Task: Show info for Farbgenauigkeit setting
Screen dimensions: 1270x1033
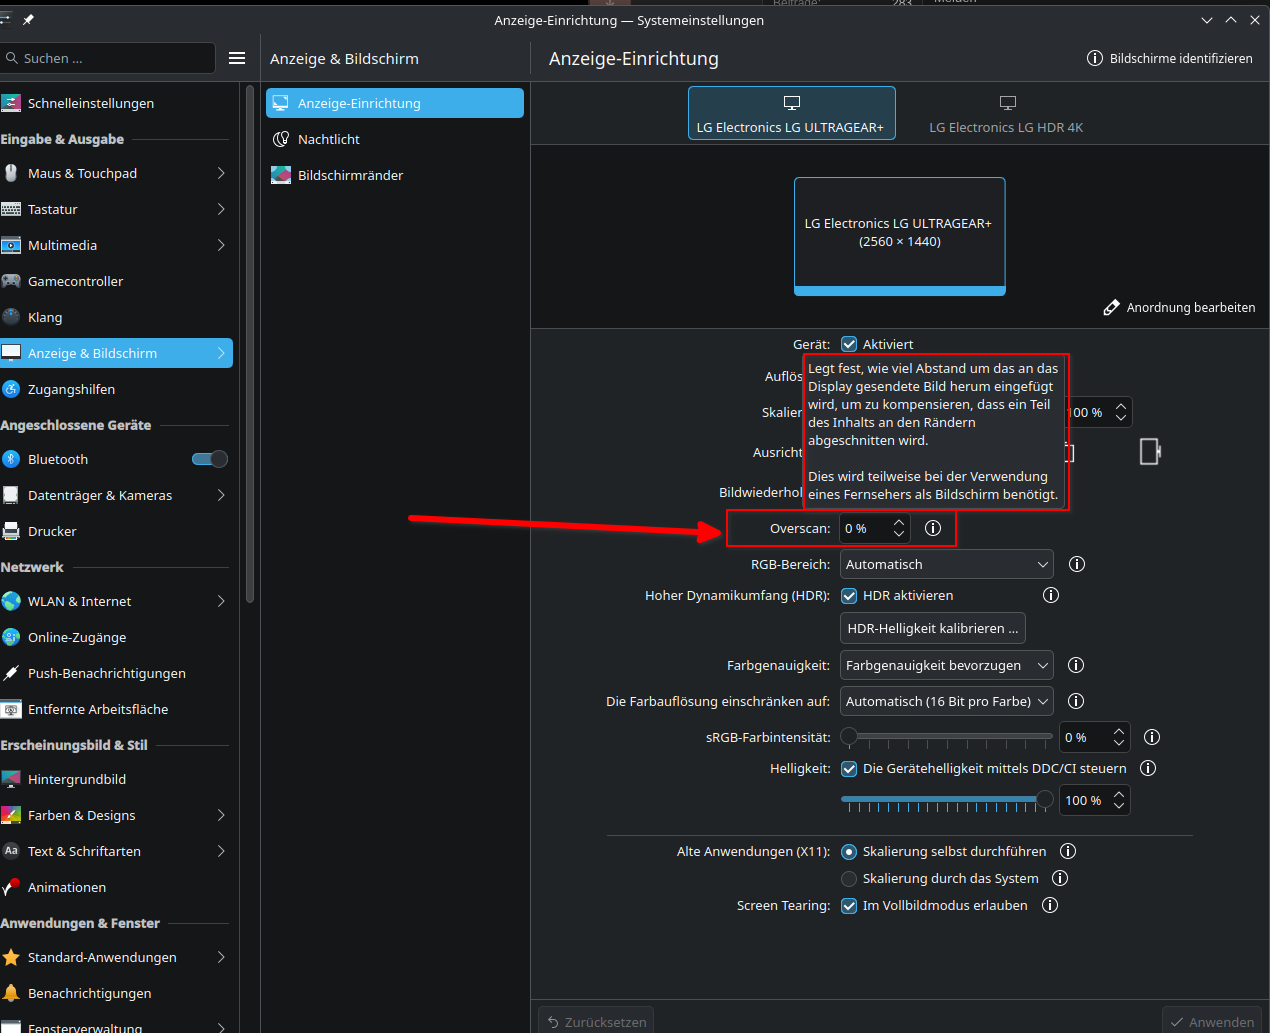Action: point(1076,665)
